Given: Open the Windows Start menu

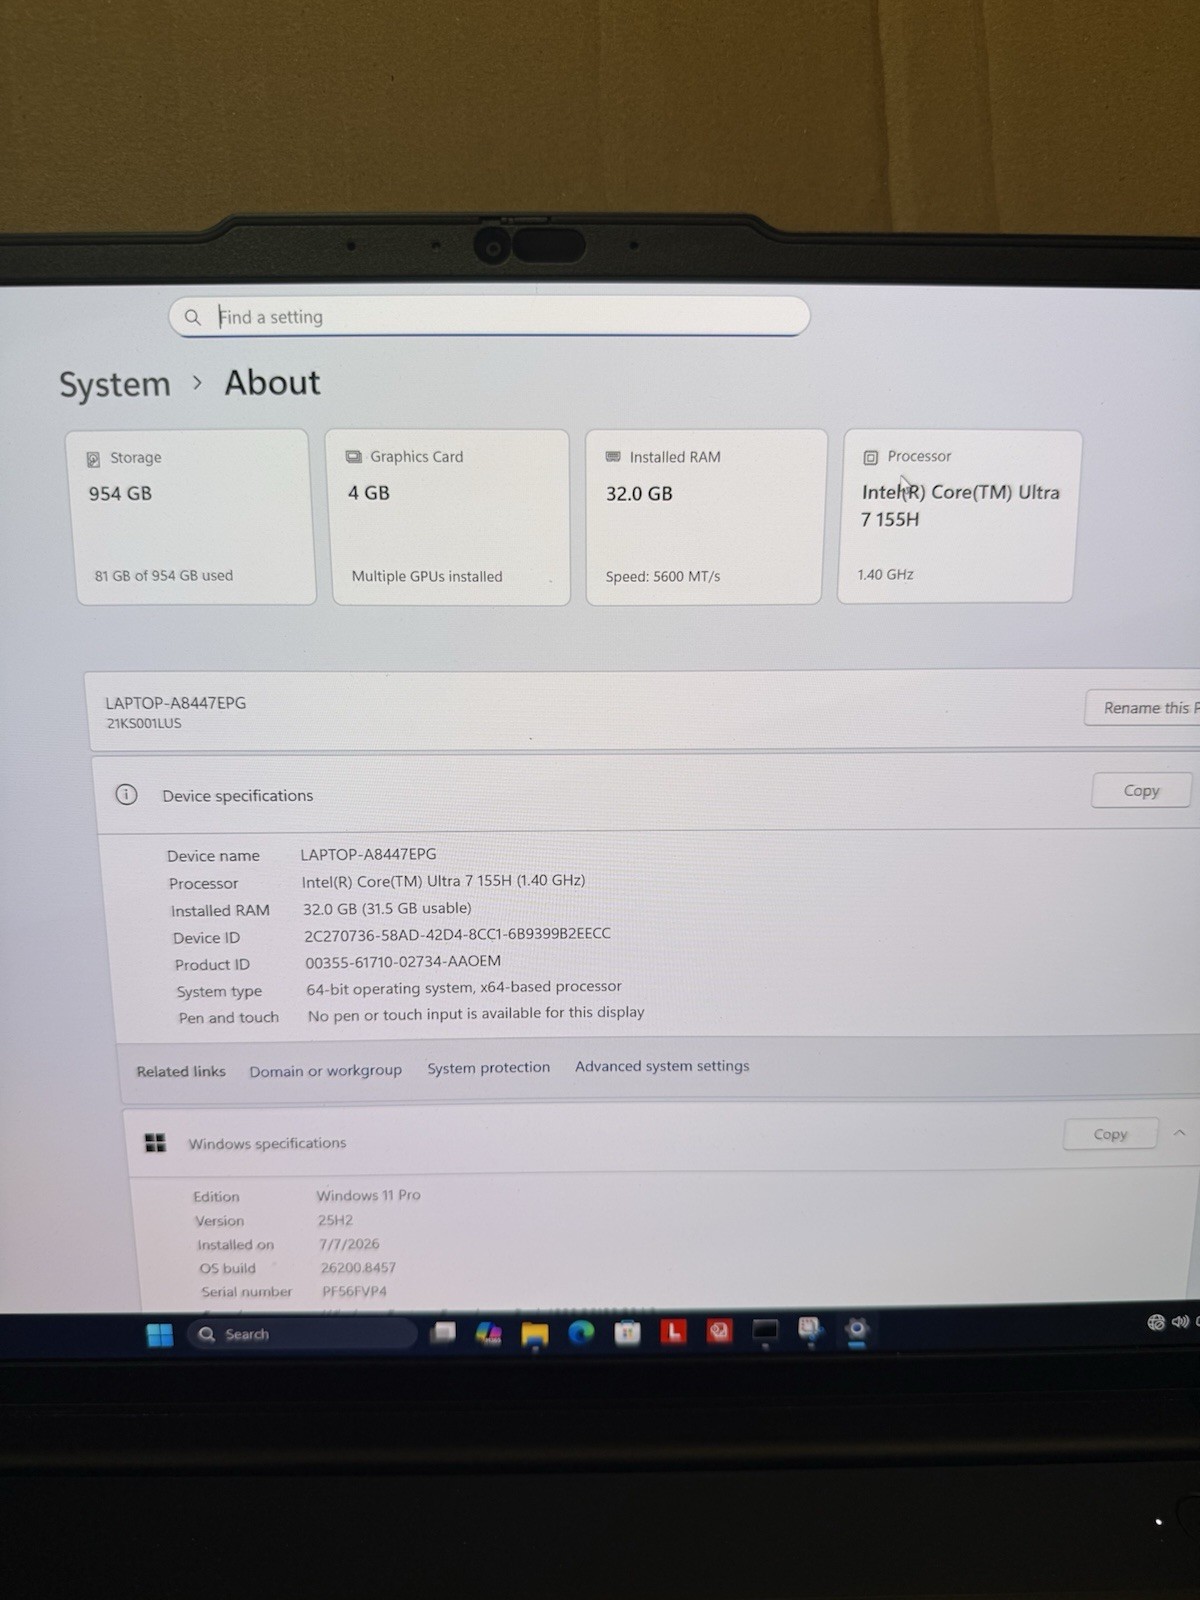Looking at the screenshot, I should pos(160,1334).
